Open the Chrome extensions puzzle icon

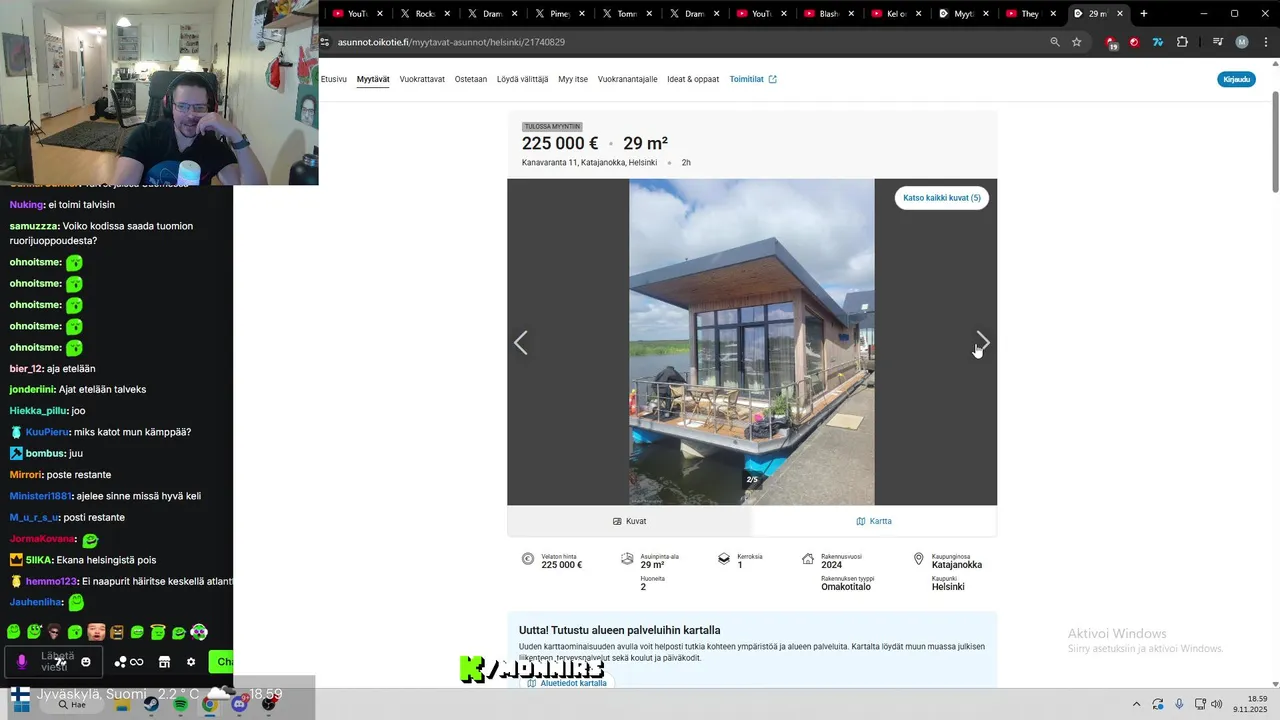[x=1183, y=42]
